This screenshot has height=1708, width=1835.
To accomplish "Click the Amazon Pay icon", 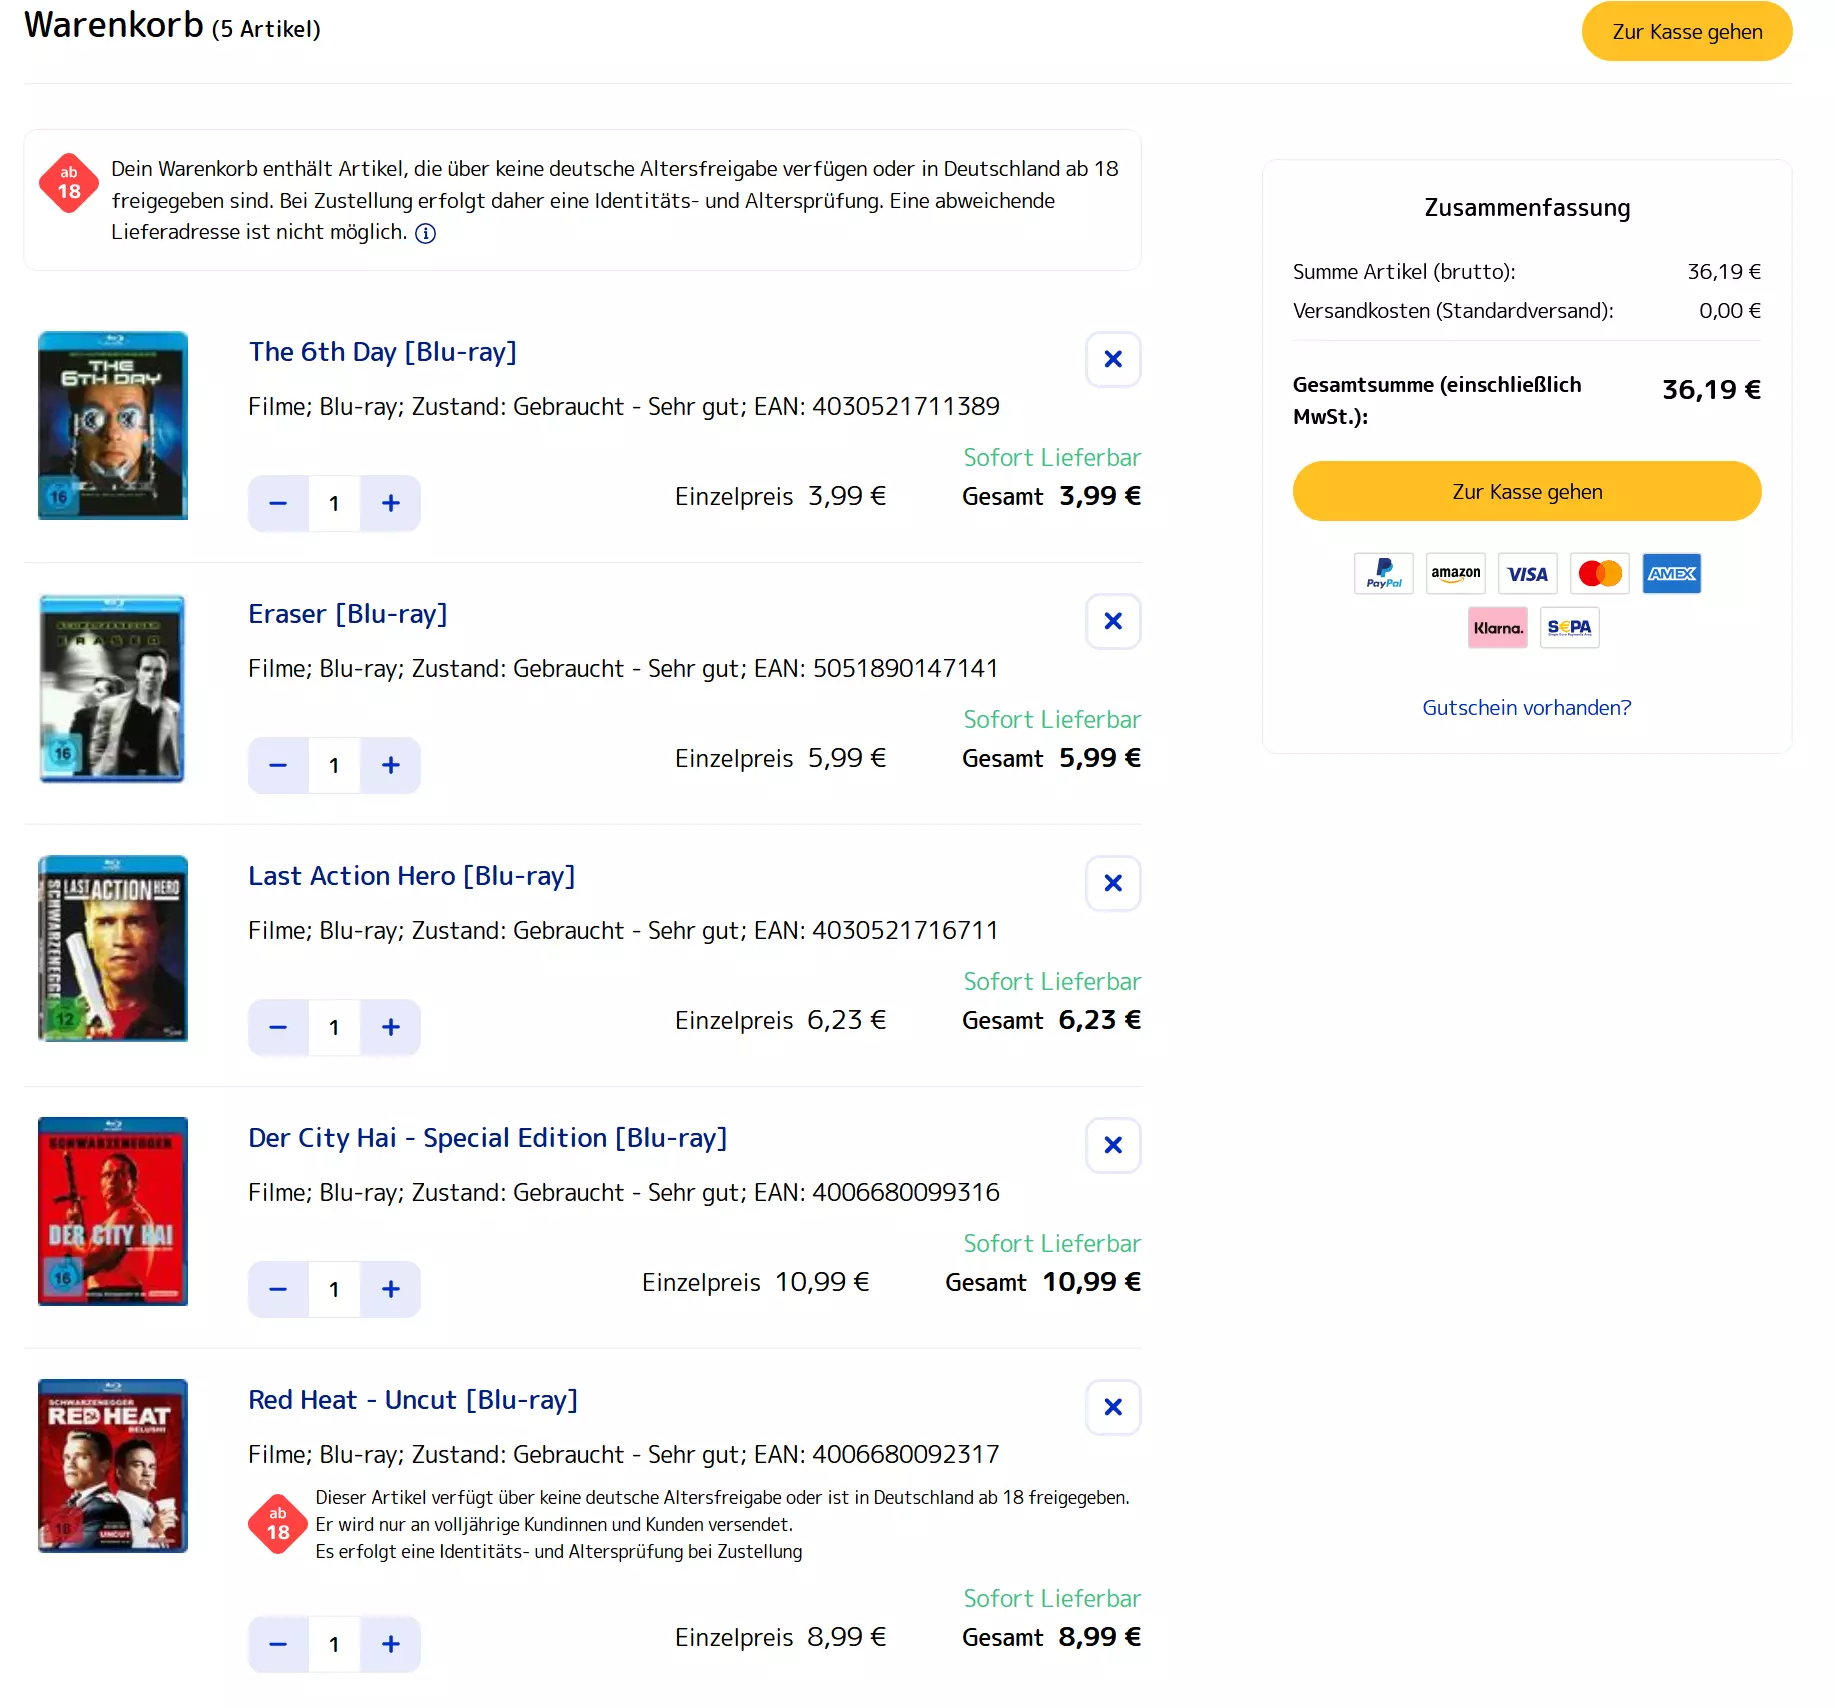I will click(x=1456, y=573).
